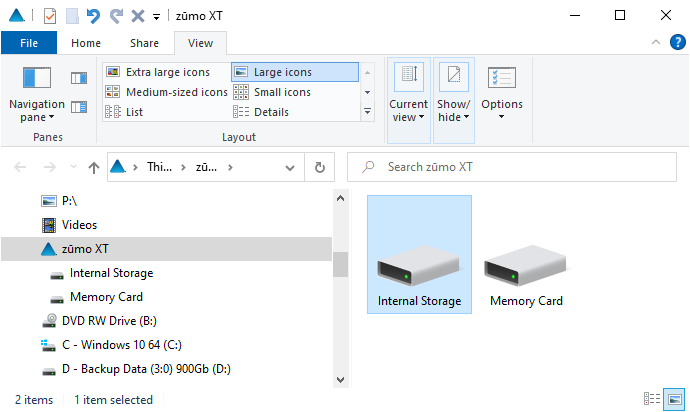The height and width of the screenshot is (412, 690).
Task: Toggle the Details pane icon
Action: point(79,107)
